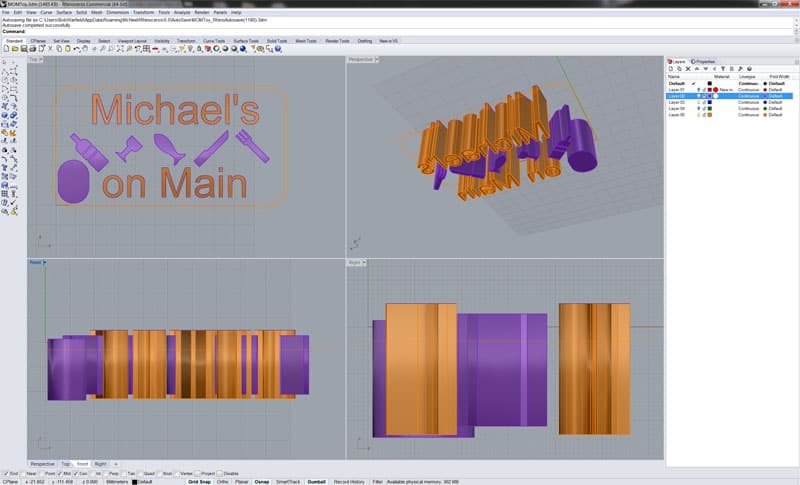The width and height of the screenshot is (800, 485).
Task: Toggle Disable osnap checkbox
Action: coord(219,474)
